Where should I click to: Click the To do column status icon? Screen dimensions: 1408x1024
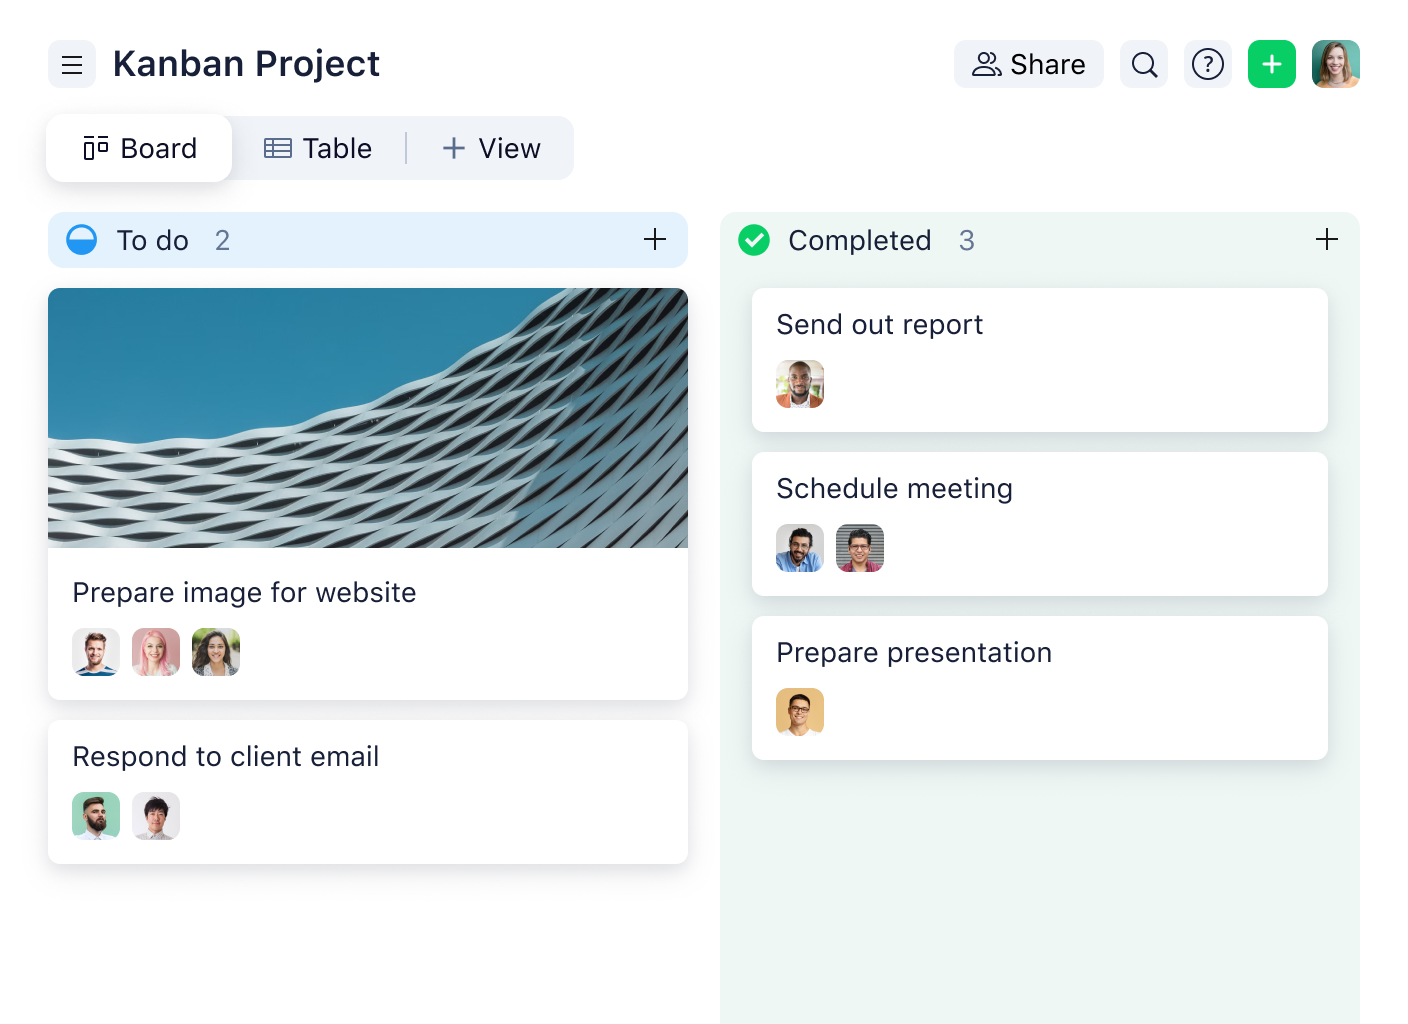point(82,240)
